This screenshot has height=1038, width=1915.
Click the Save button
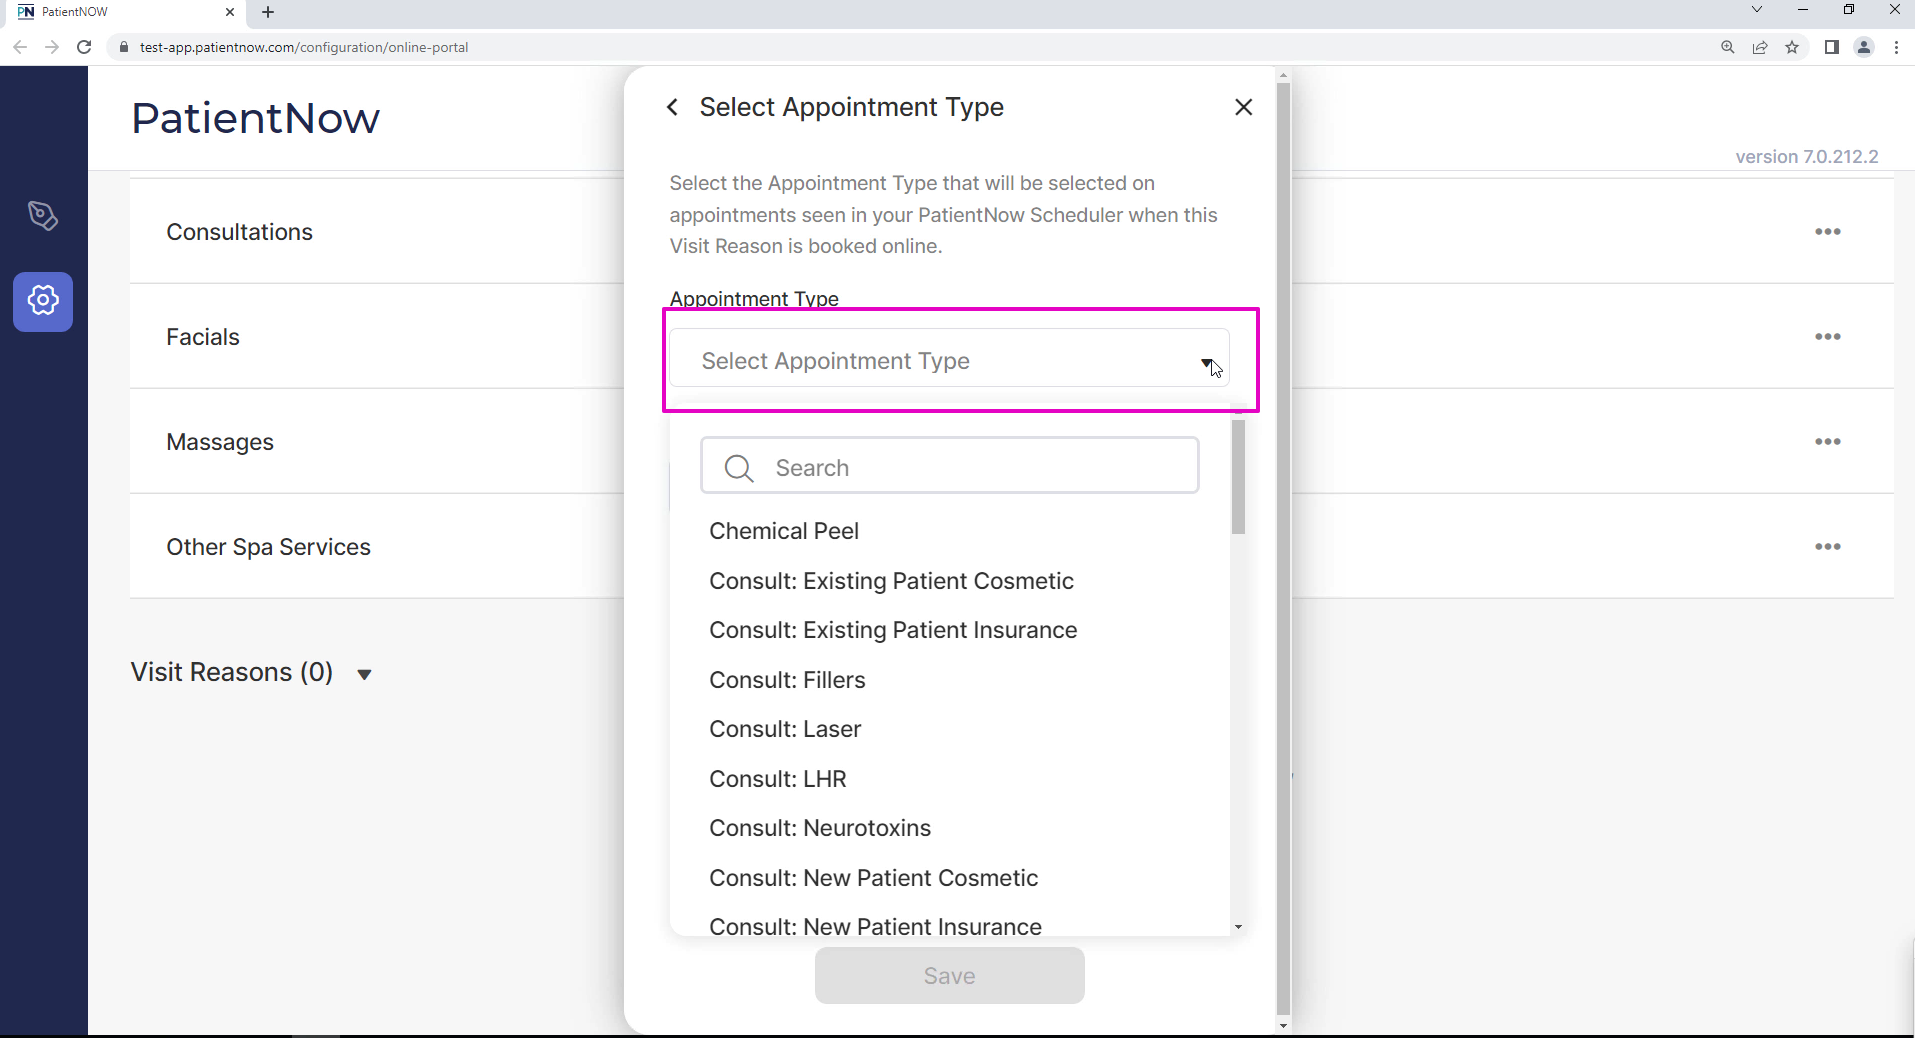click(x=949, y=975)
